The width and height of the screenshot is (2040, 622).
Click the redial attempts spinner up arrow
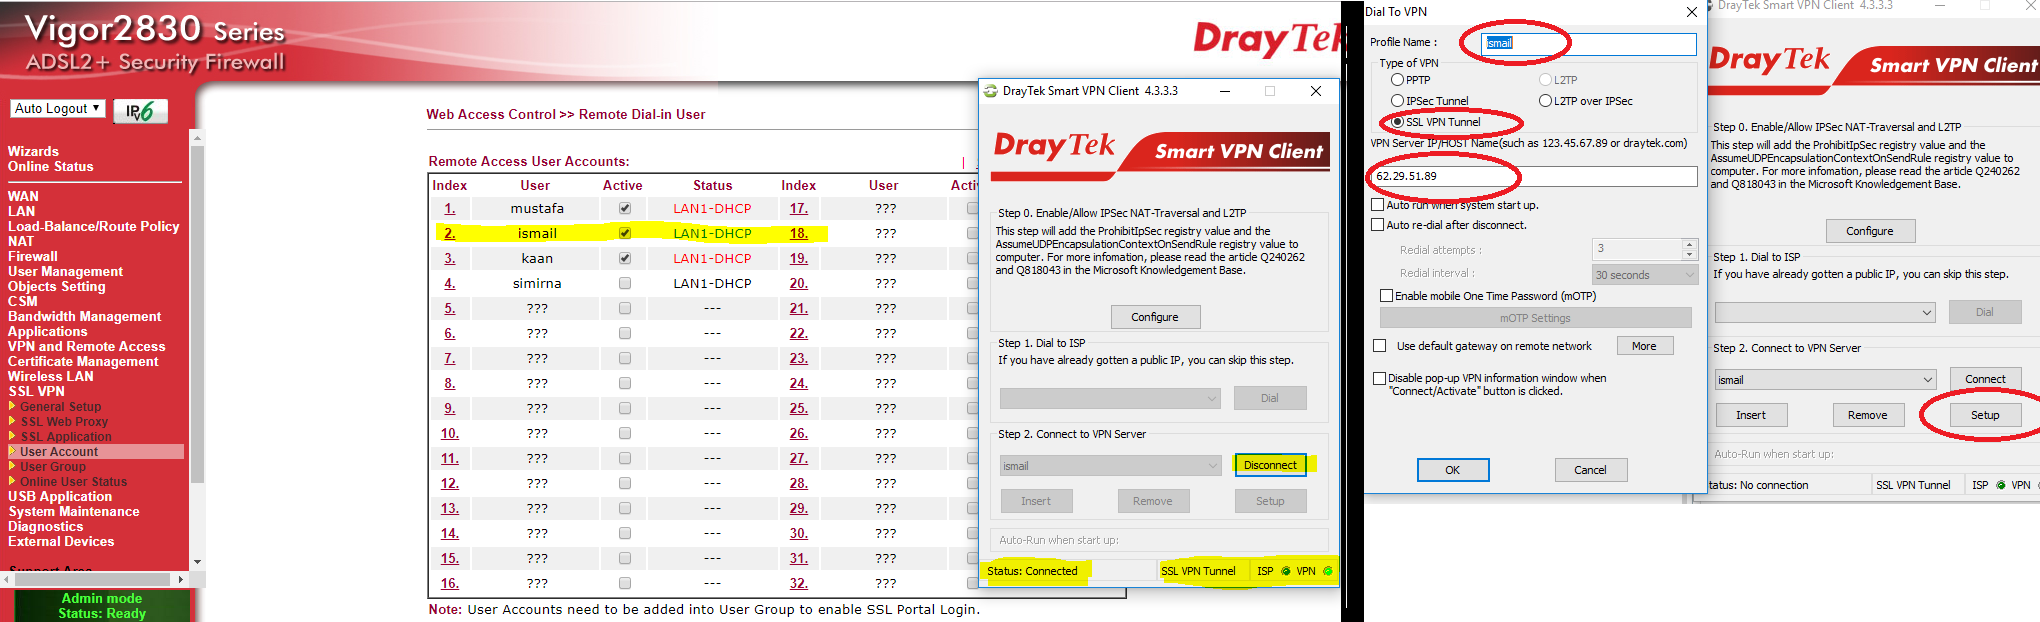pyautogui.click(x=1689, y=244)
